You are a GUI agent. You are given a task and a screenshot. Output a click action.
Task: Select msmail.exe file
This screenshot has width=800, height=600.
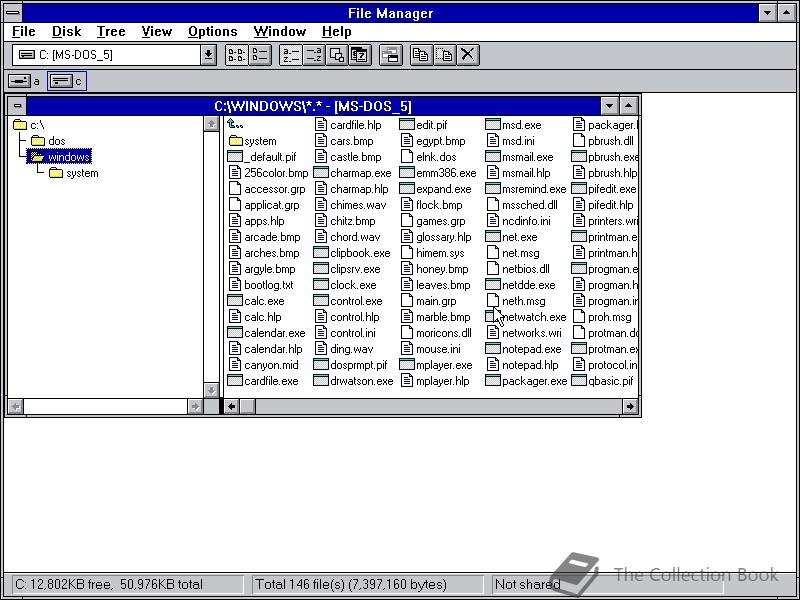tap(519, 157)
